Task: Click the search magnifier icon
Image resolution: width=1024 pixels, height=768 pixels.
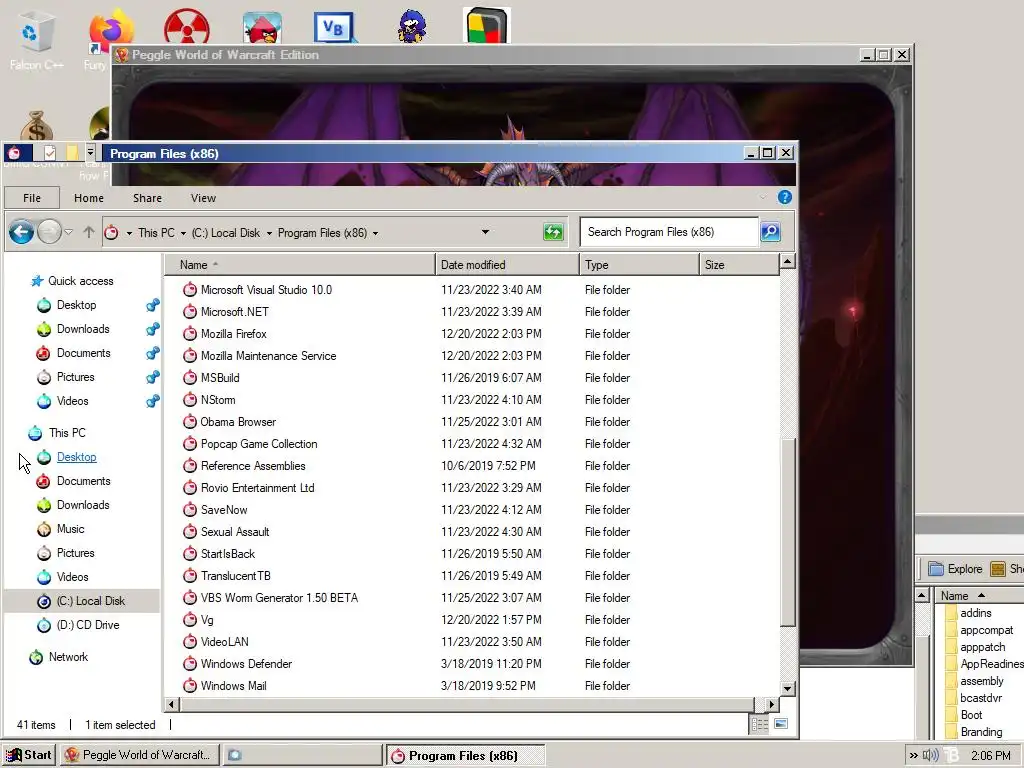Action: point(771,232)
